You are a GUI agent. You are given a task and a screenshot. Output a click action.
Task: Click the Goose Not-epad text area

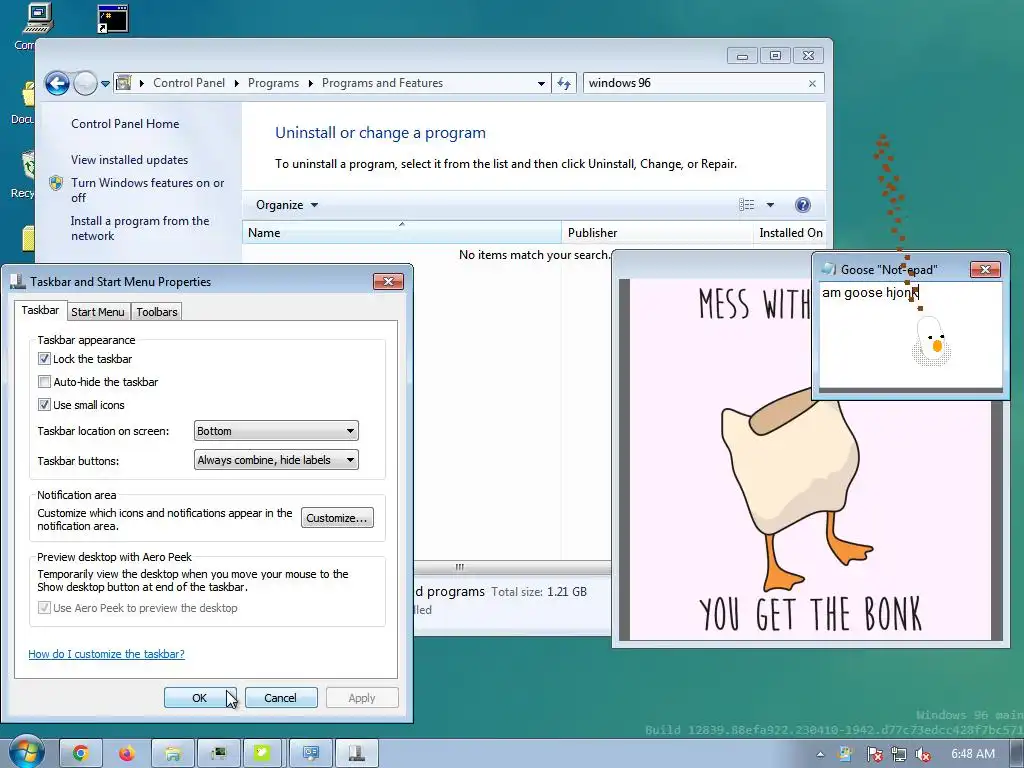point(910,335)
